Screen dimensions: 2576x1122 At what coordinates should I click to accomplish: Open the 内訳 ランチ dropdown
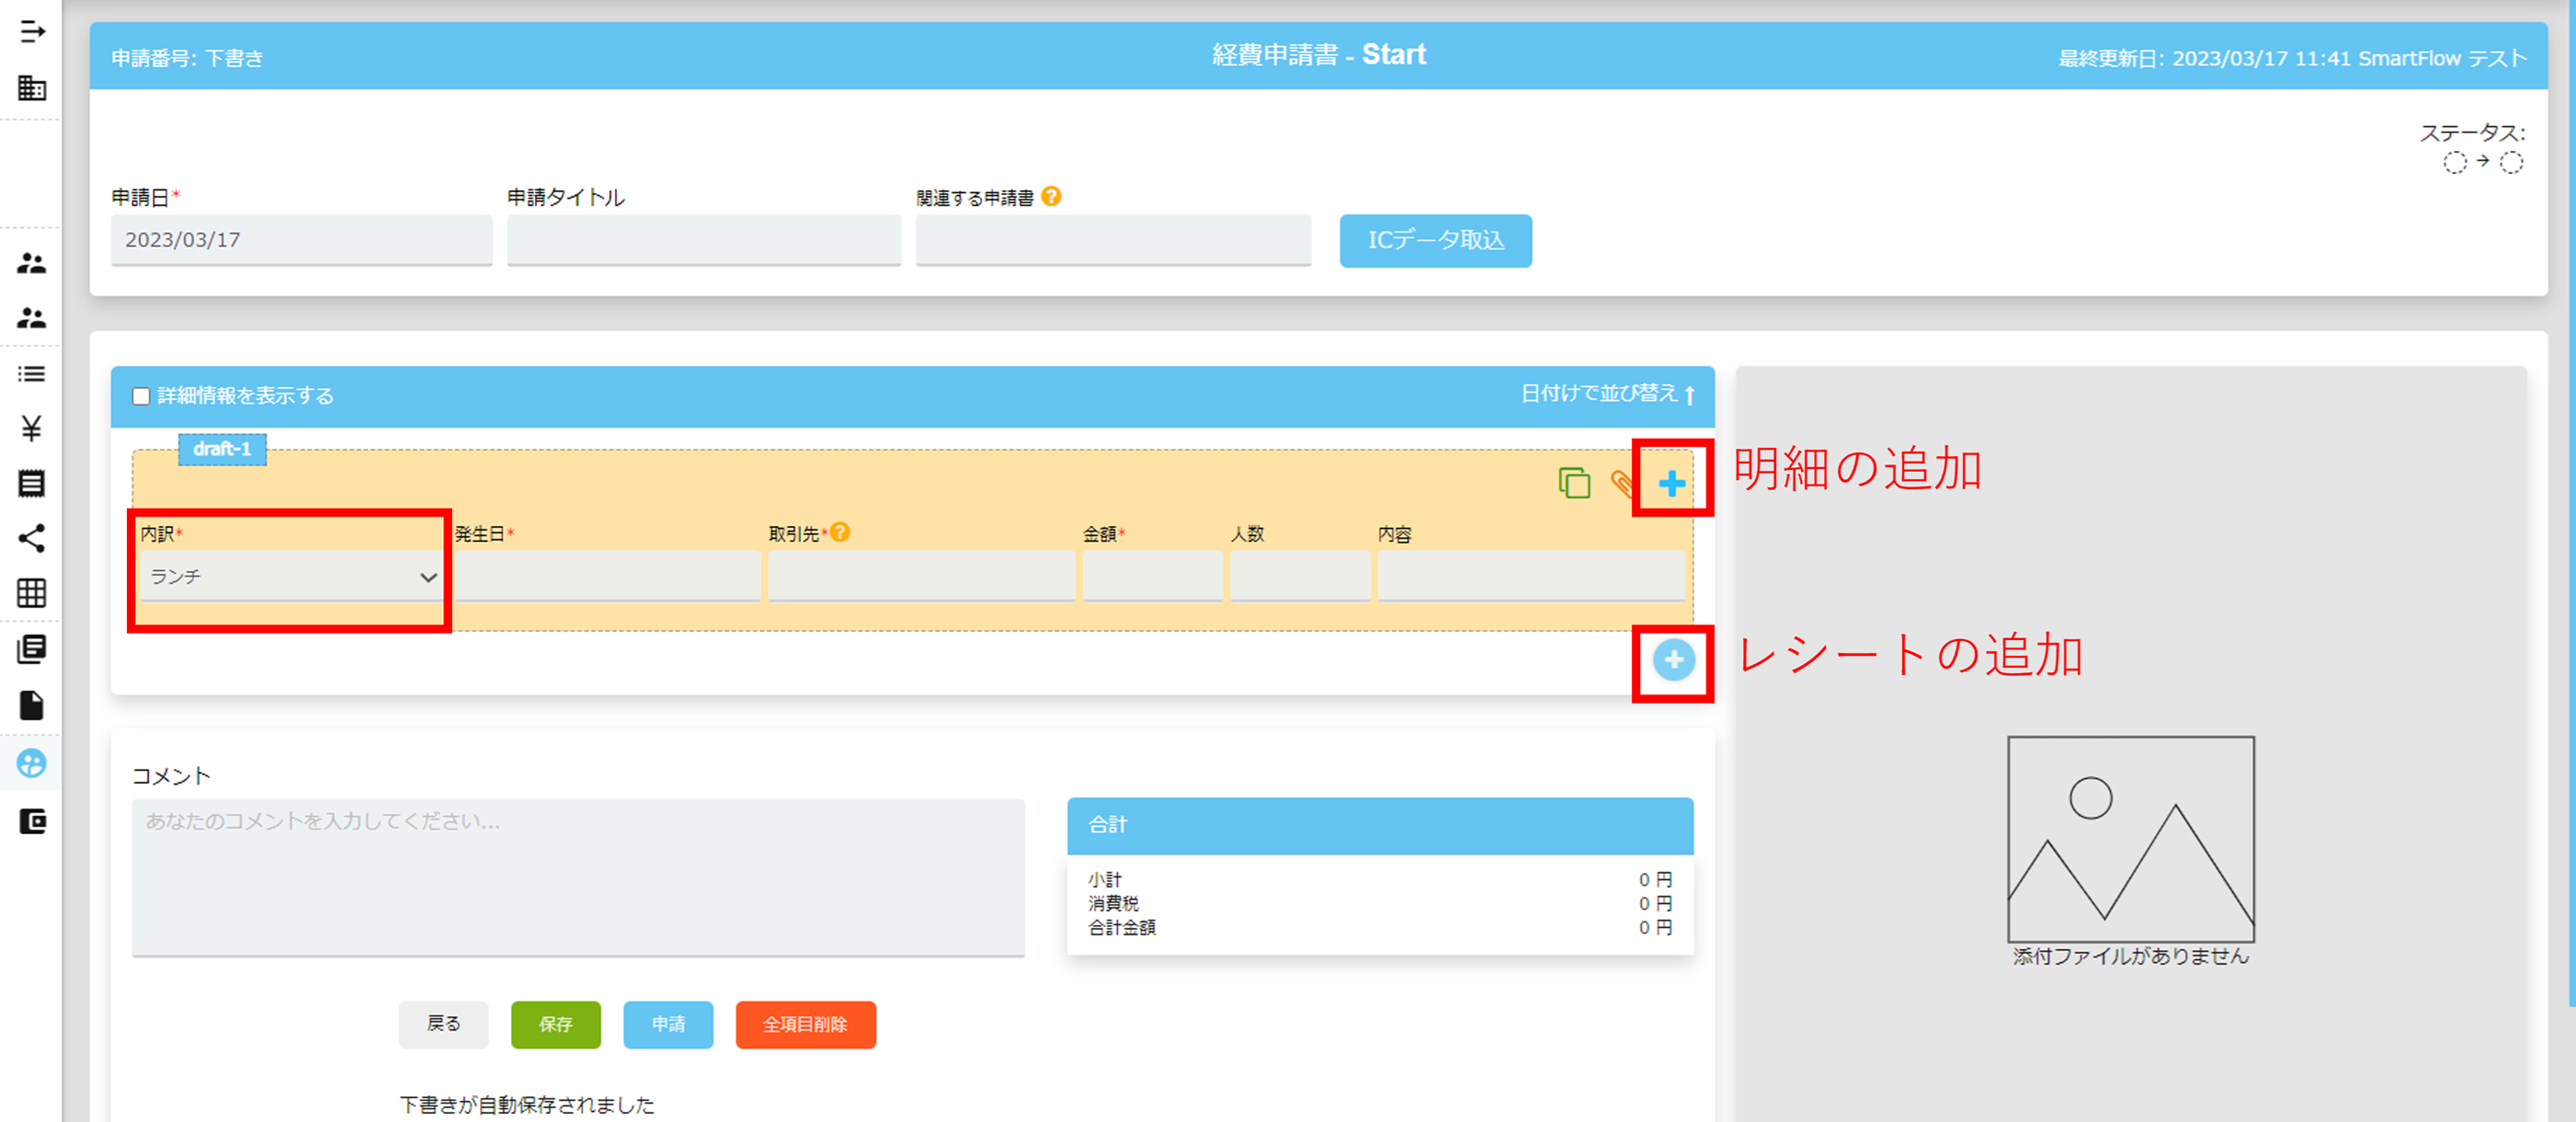click(x=291, y=577)
